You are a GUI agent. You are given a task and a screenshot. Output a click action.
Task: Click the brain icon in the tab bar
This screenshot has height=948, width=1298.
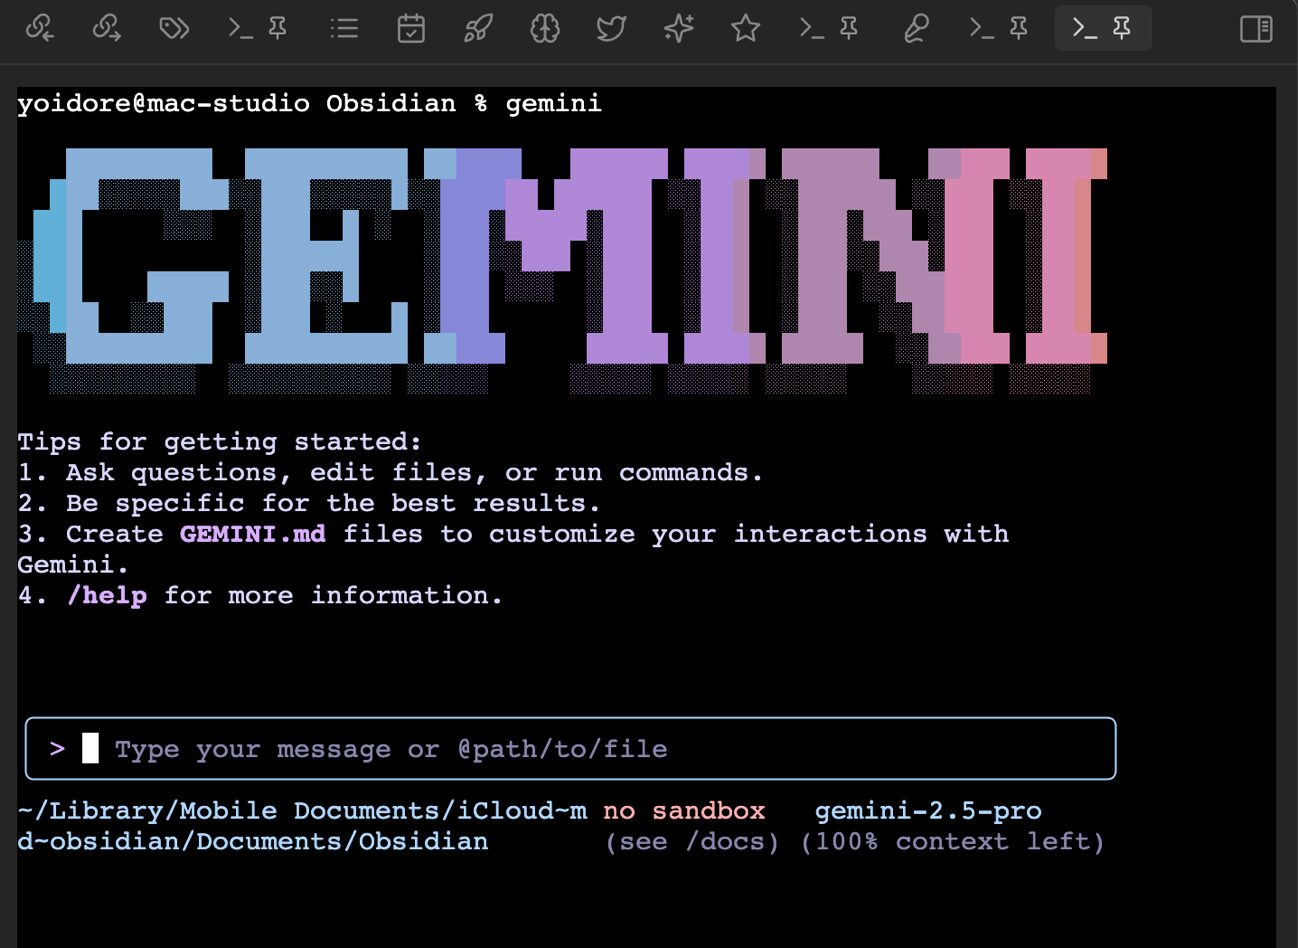(x=545, y=28)
